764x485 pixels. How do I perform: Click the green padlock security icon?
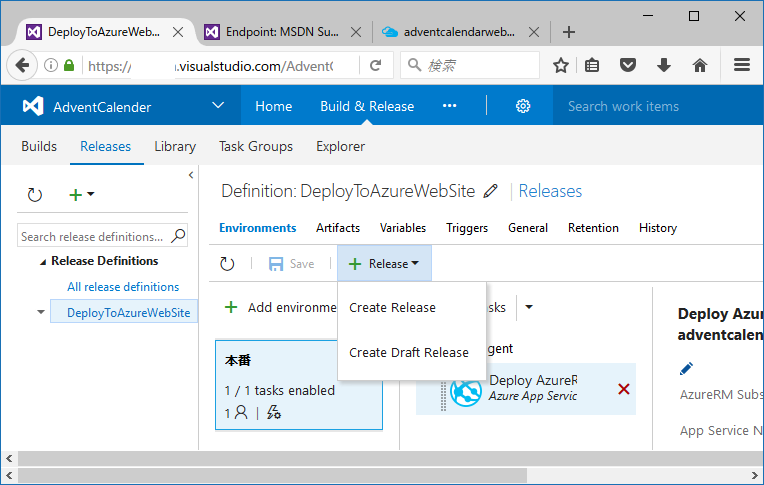[69, 65]
